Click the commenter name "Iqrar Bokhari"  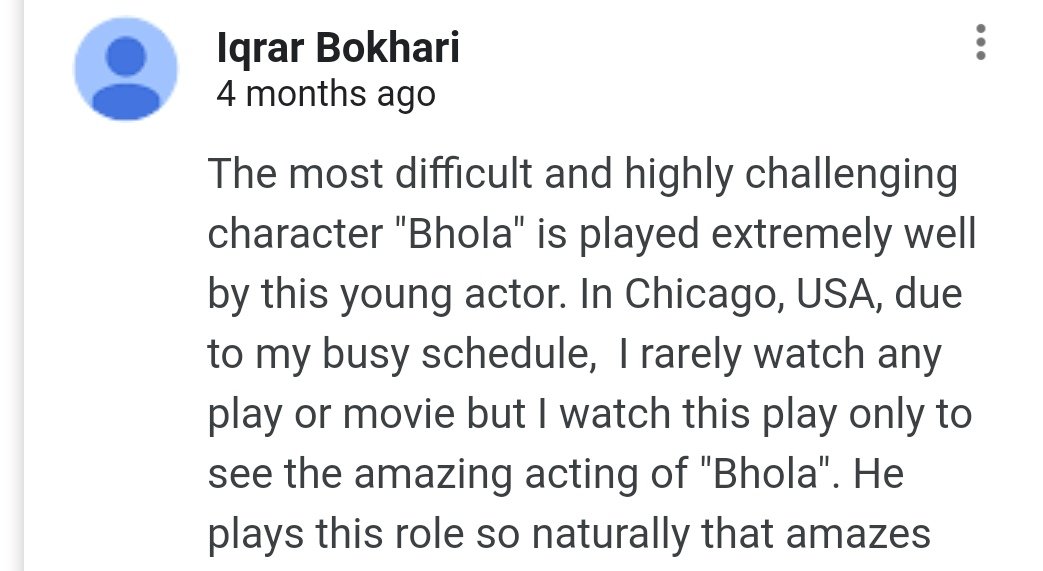(x=338, y=48)
